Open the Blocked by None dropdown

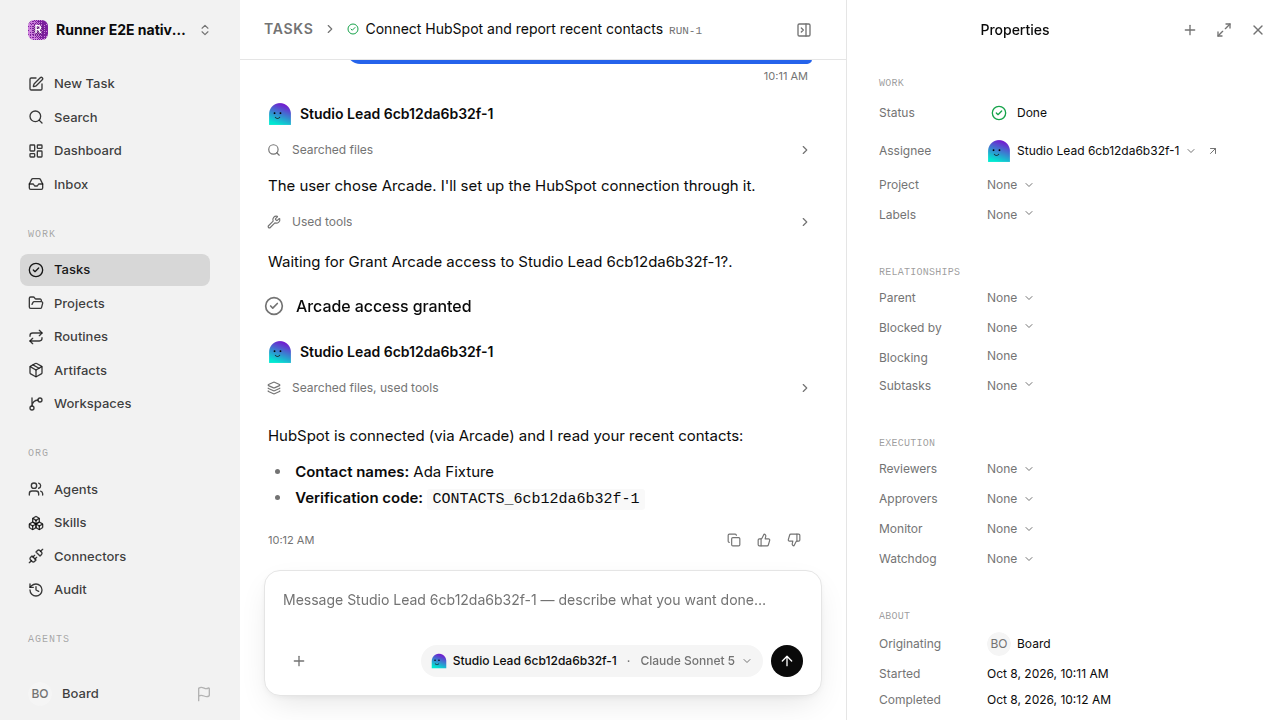(x=1010, y=328)
